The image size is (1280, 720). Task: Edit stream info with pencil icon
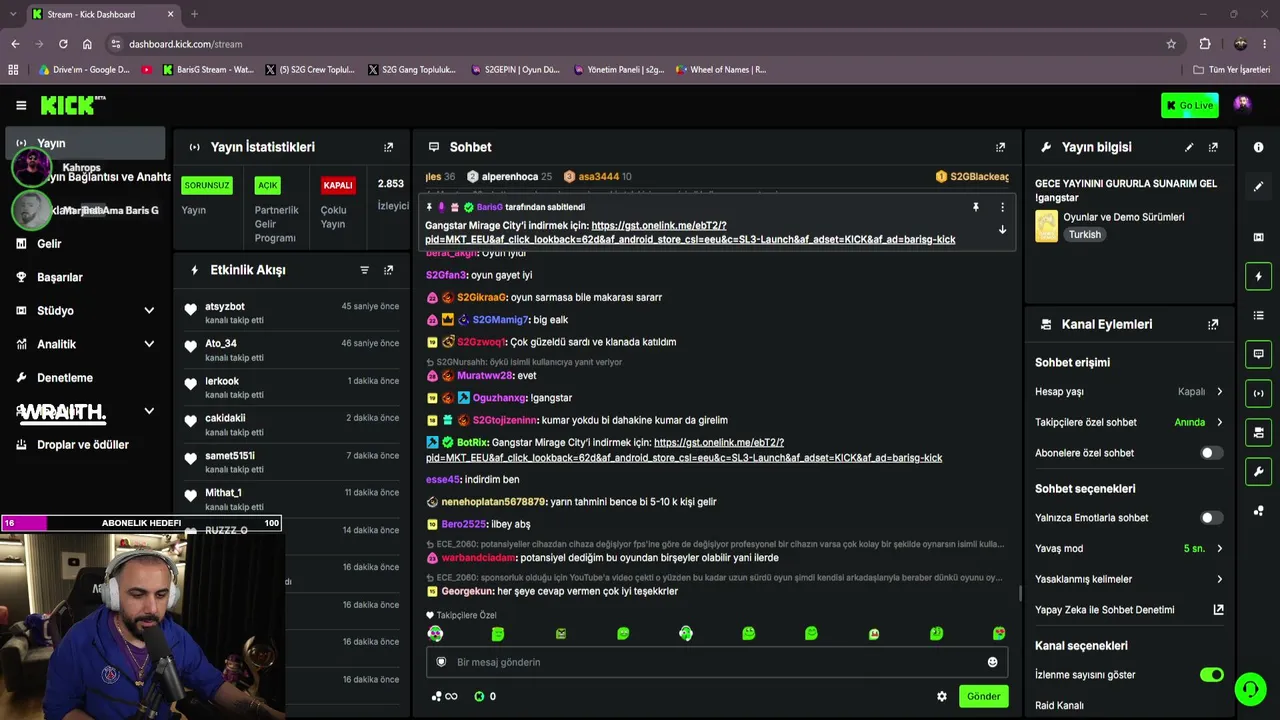(x=1189, y=147)
